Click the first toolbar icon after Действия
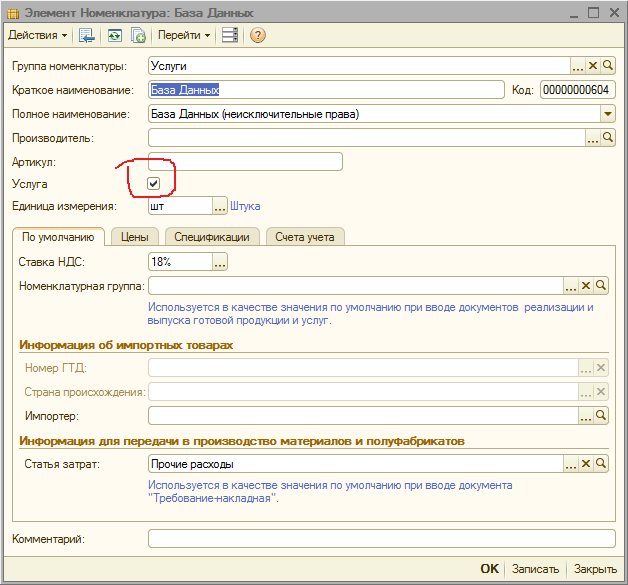Image resolution: width=628 pixels, height=585 pixels. pyautogui.click(x=87, y=35)
